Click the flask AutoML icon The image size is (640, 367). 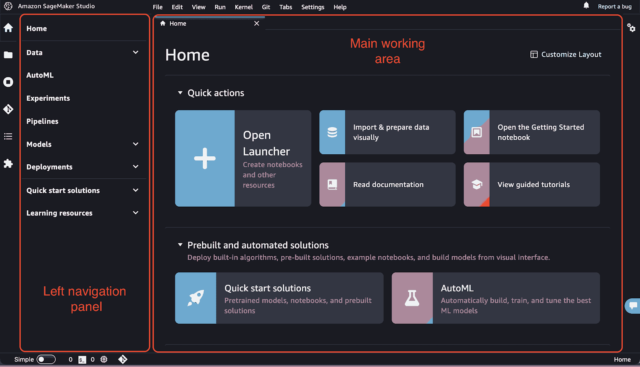(412, 298)
